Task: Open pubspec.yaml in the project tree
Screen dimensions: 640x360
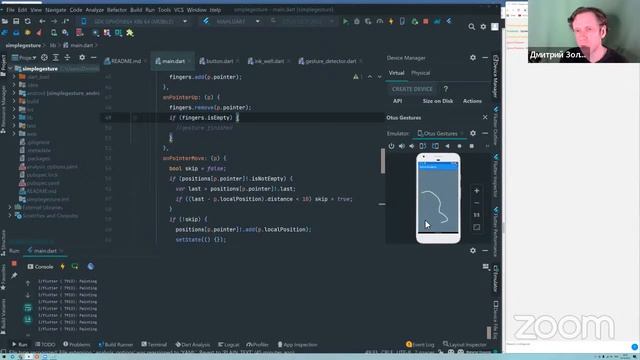Action: pos(43,183)
